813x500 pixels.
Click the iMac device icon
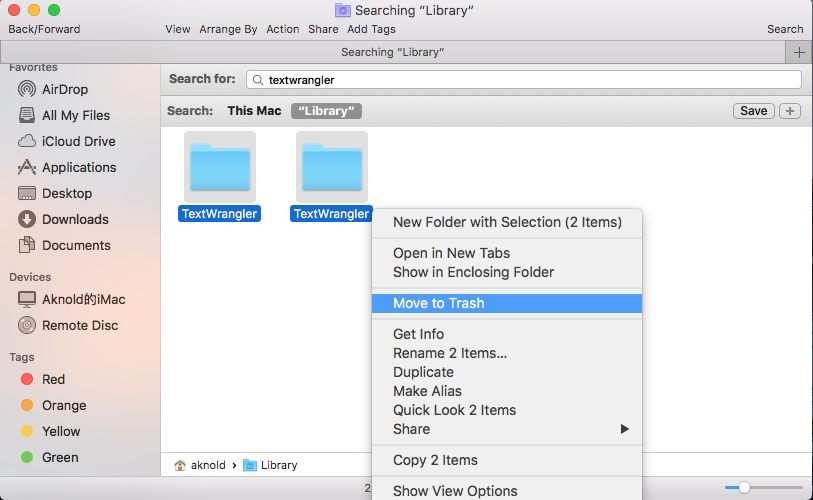[x=27, y=299]
